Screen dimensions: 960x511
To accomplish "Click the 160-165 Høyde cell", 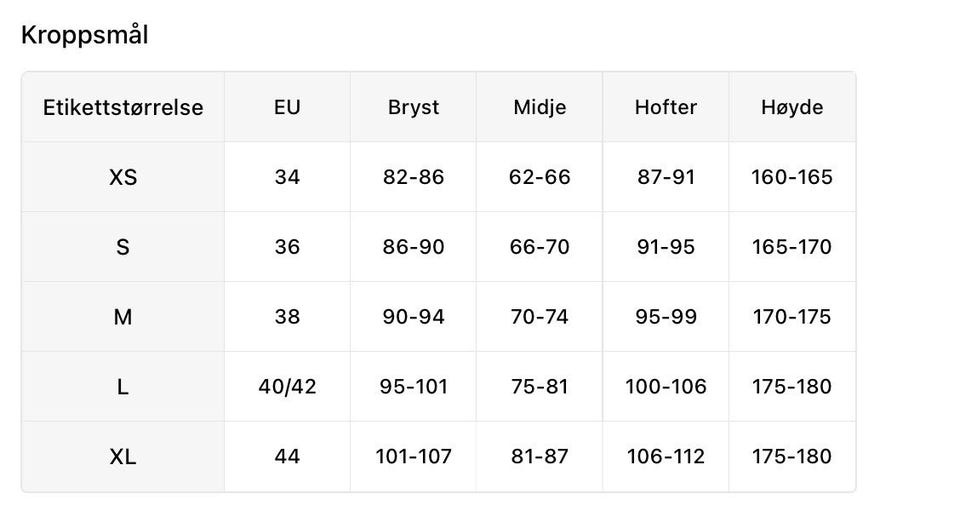I will 792,177.
